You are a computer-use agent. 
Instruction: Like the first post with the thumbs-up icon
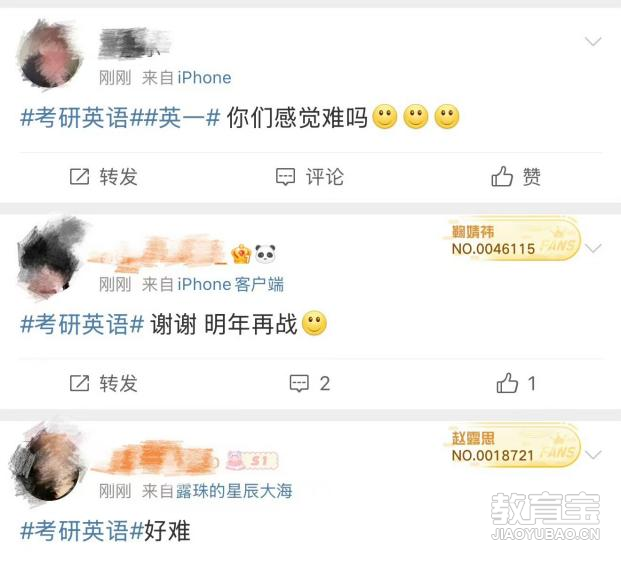click(502, 176)
